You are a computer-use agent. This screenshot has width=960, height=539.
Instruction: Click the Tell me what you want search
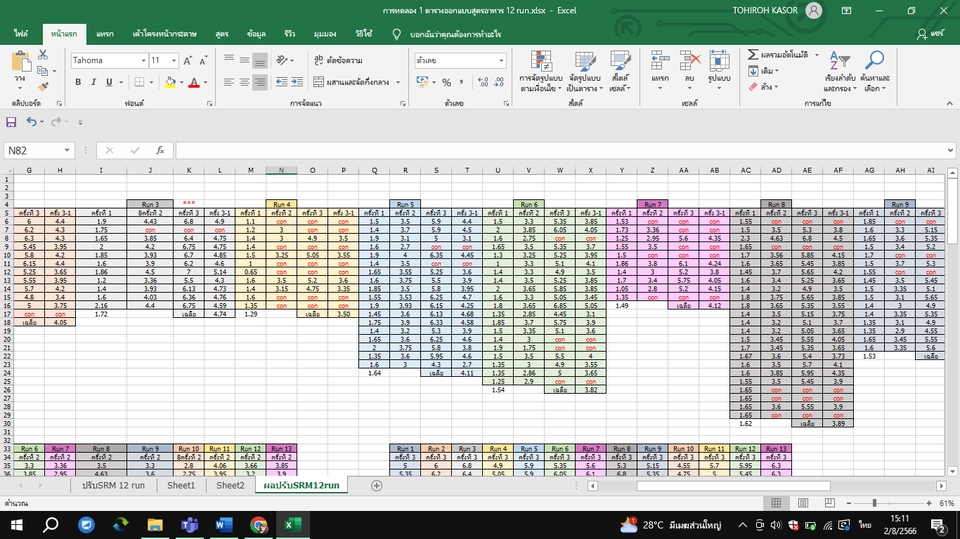(x=455, y=34)
